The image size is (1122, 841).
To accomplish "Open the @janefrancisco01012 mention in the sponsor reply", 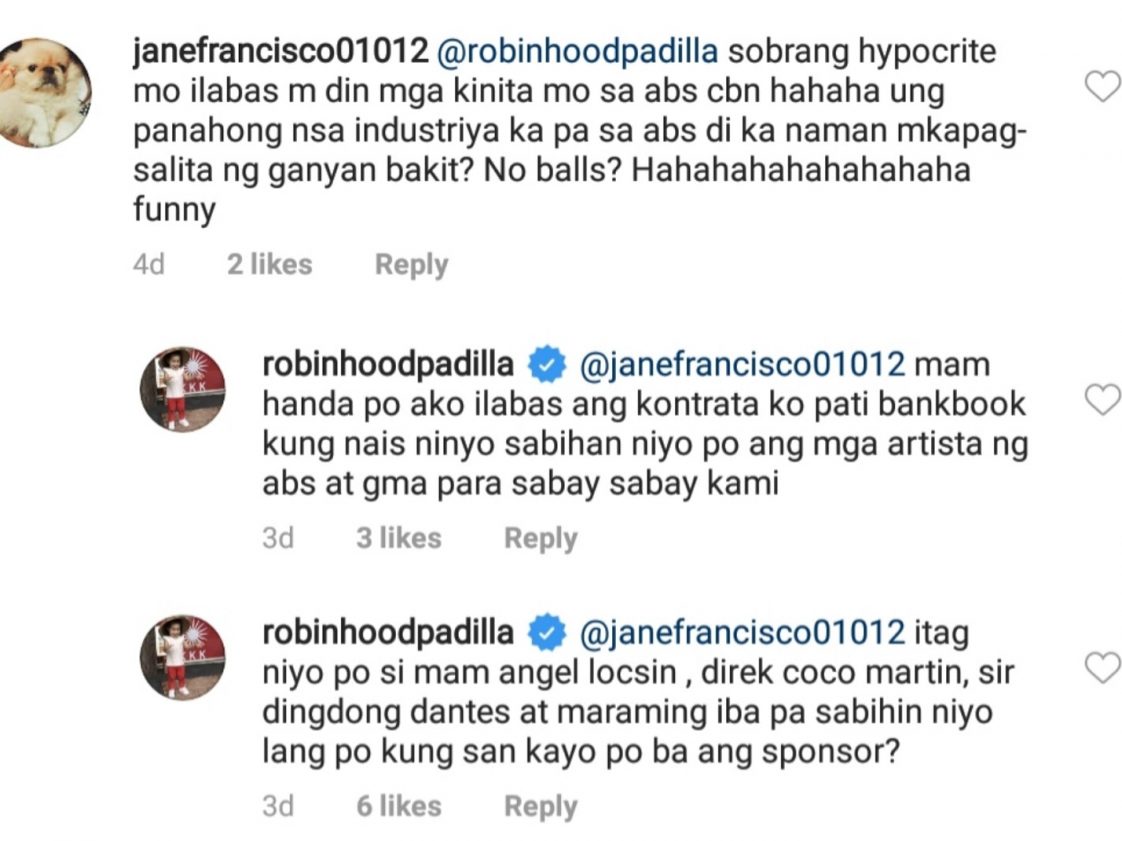I will [x=742, y=633].
